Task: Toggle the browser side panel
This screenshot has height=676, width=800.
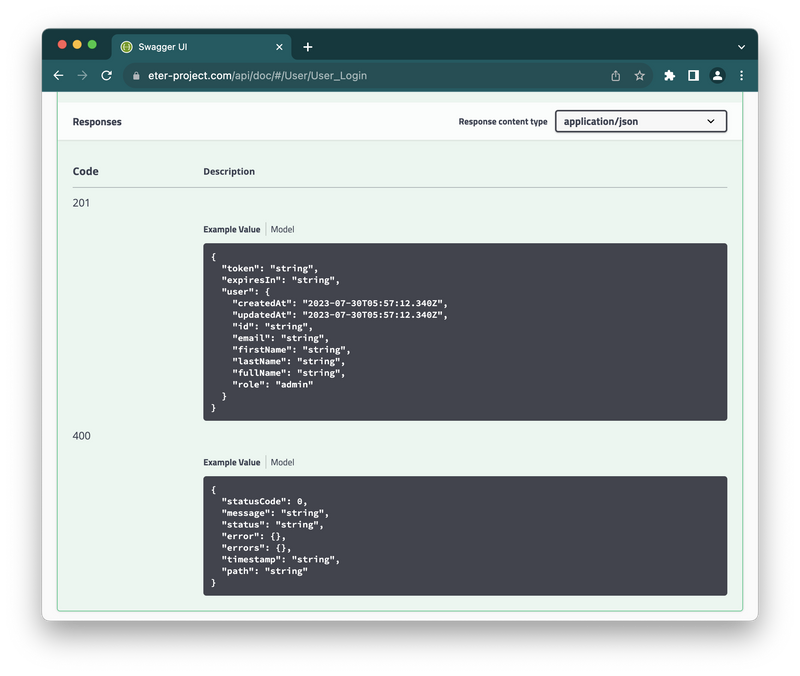Action: pos(693,75)
